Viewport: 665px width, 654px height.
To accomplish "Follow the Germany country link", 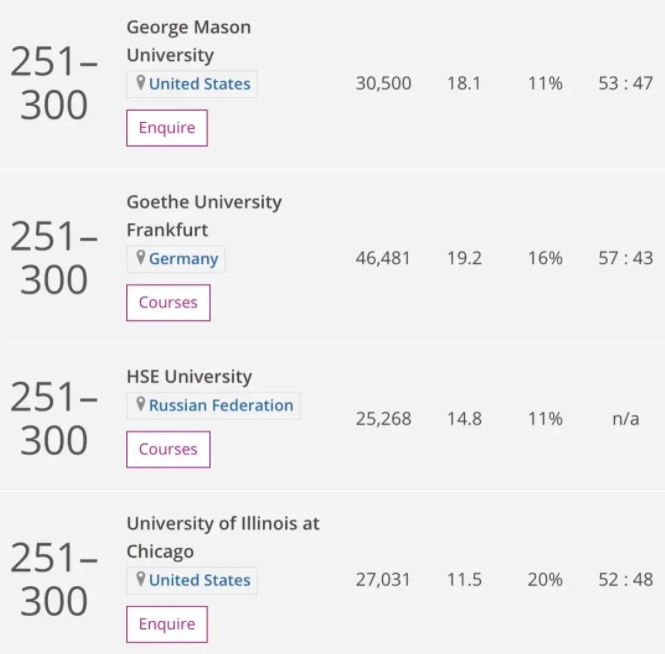I will pos(184,258).
